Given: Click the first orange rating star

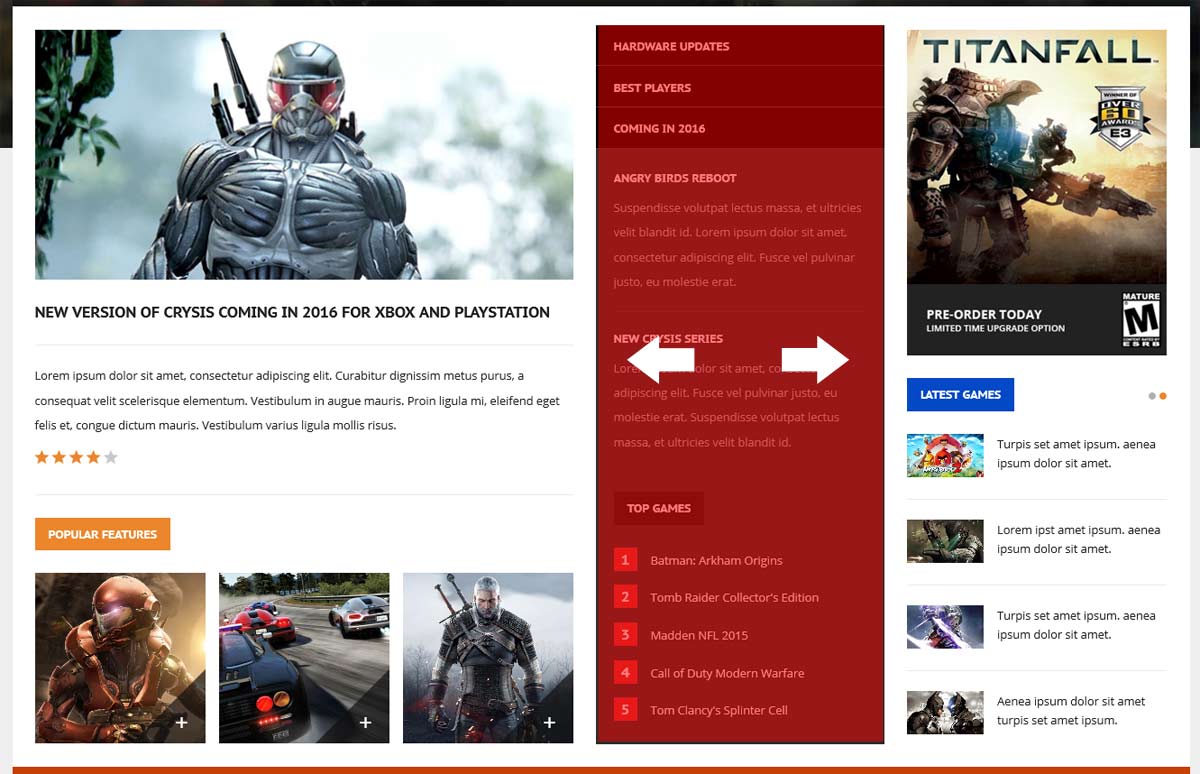Looking at the screenshot, I should [x=42, y=457].
